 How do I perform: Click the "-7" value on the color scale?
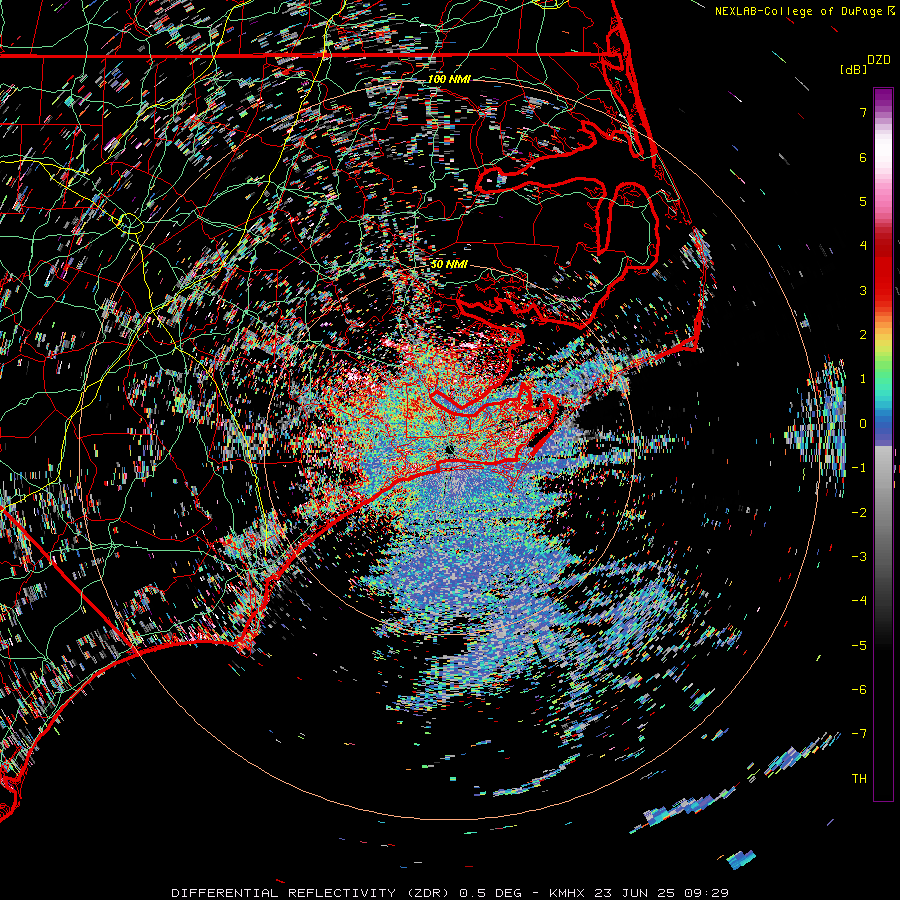[859, 734]
